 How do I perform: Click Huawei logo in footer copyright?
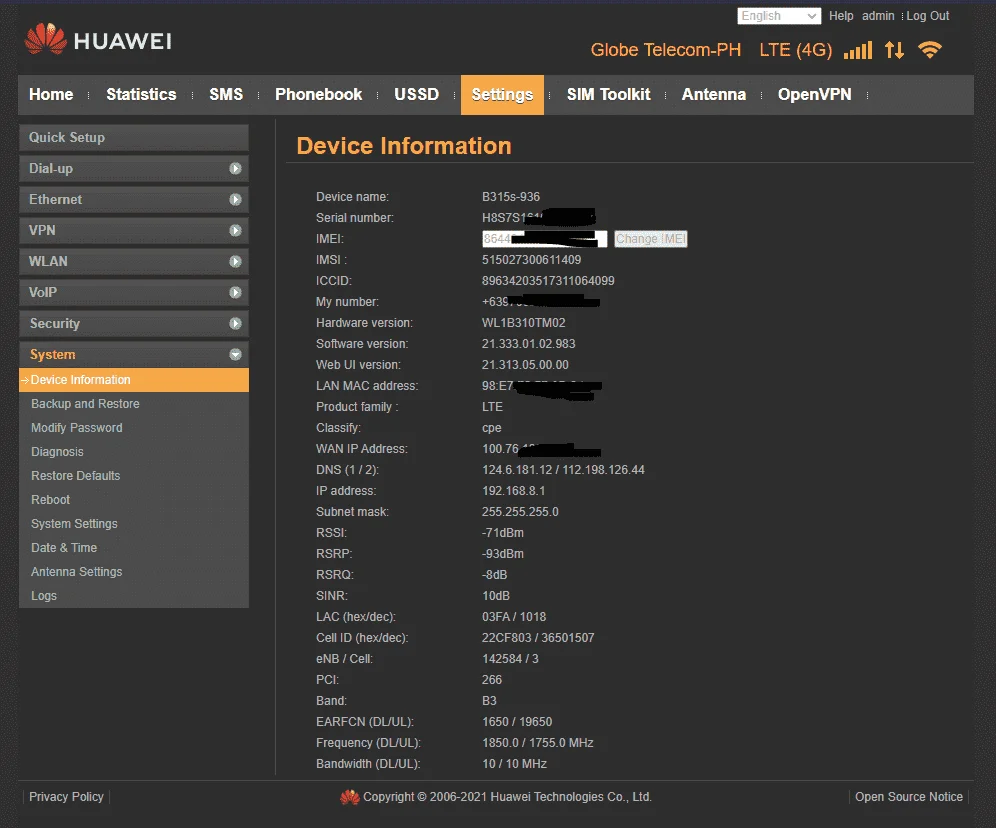point(349,797)
